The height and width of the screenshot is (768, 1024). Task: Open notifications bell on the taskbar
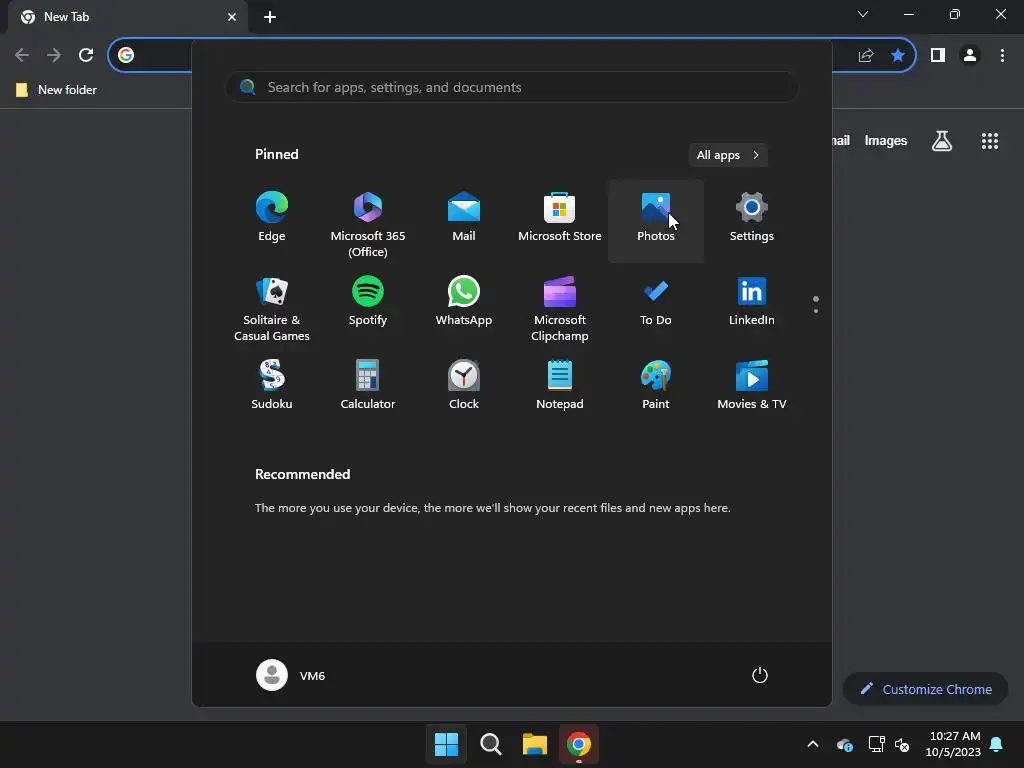click(997, 744)
